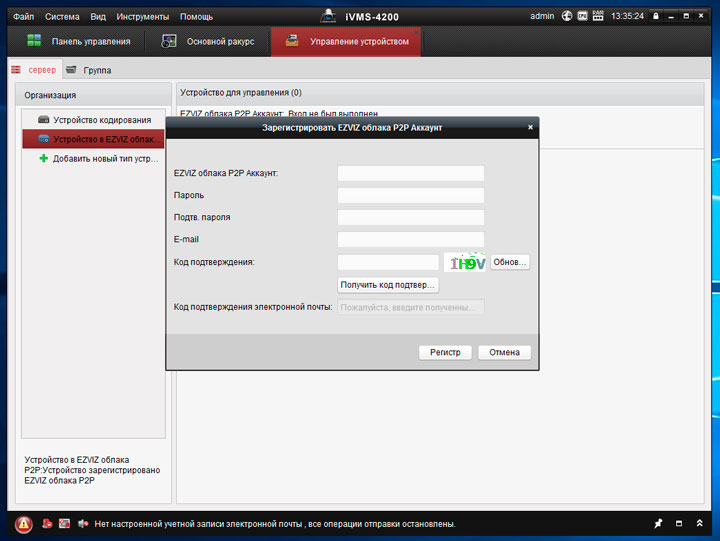Click the Пароль input field
This screenshot has height=541, width=720.
(411, 195)
